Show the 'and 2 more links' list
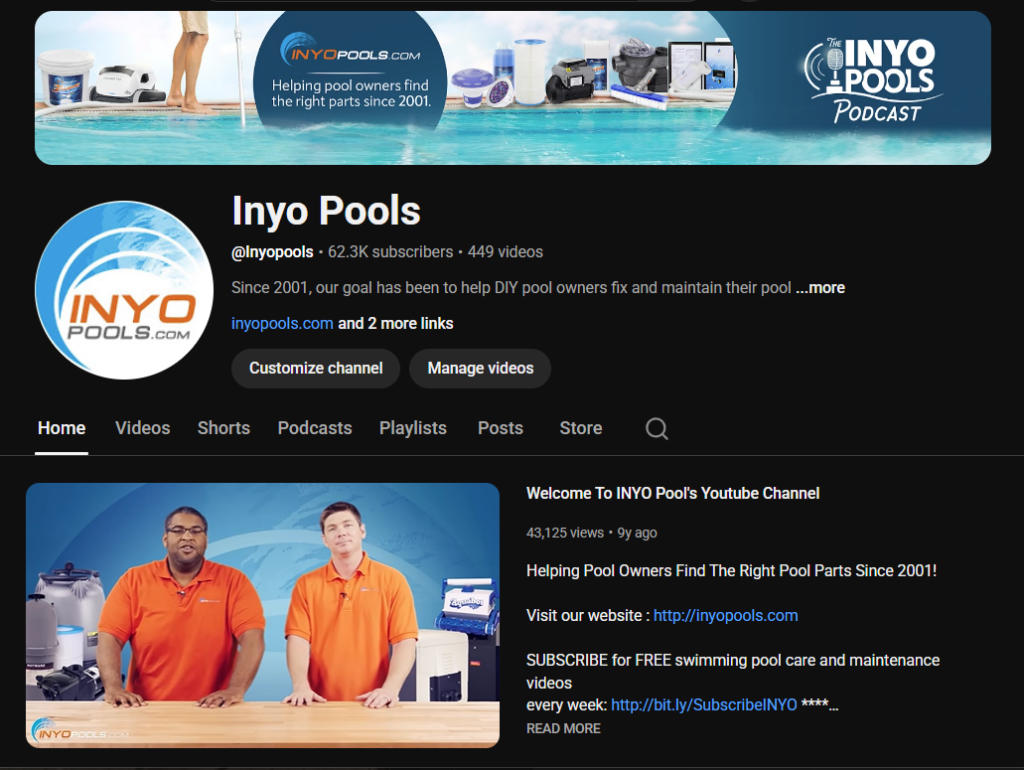This screenshot has width=1024, height=770. pyautogui.click(x=395, y=323)
